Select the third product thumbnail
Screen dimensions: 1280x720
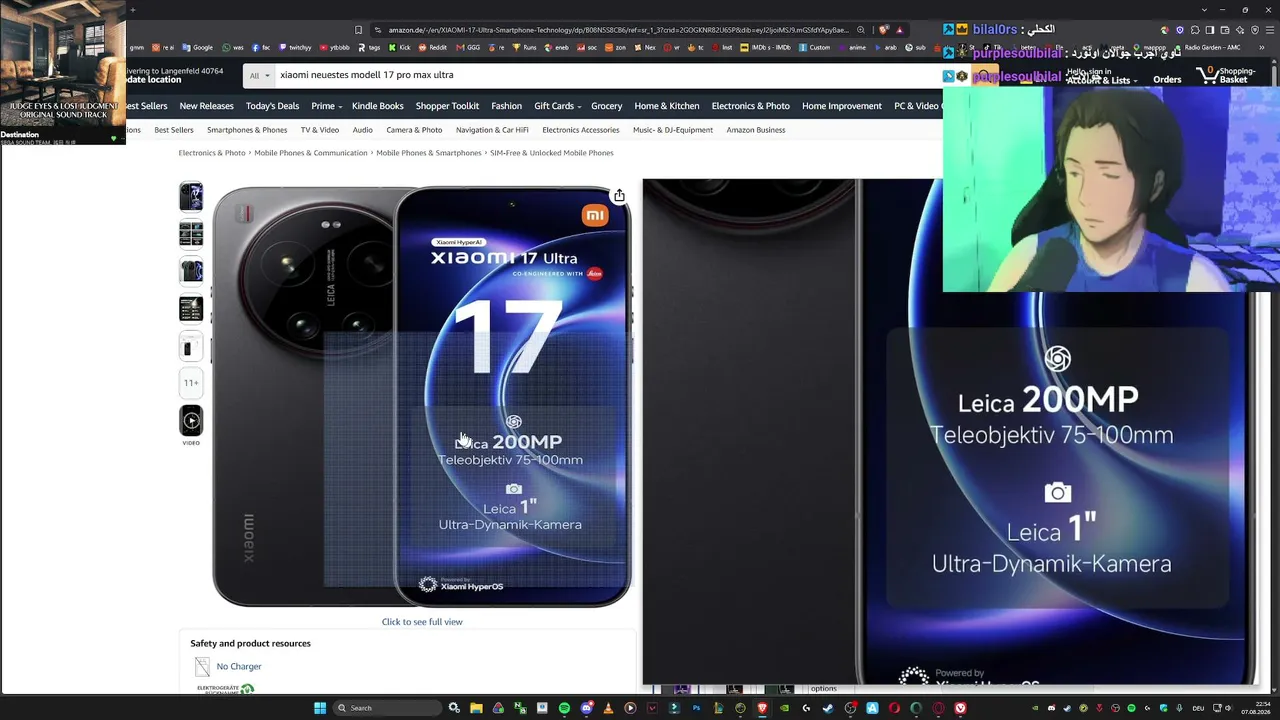[191, 271]
